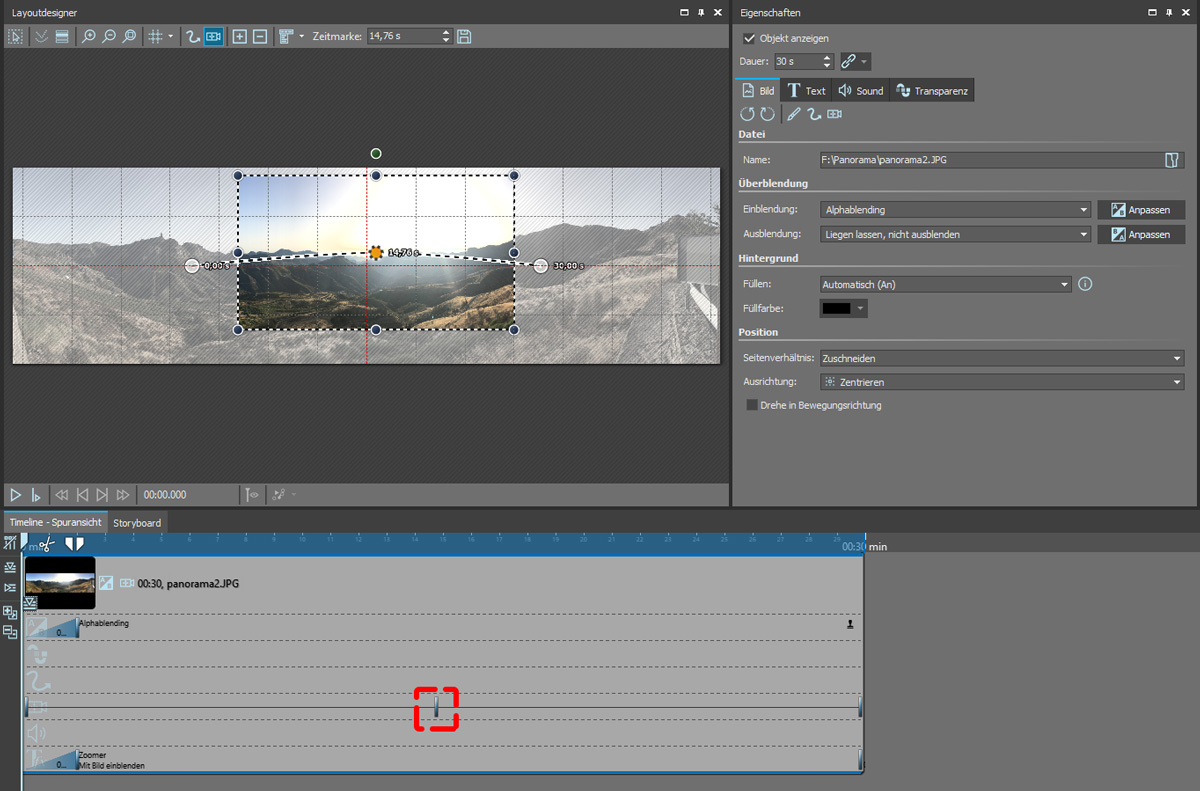
Task: Toggle the camera pan mode icon in Layoutdesigner
Action: pyautogui.click(x=213, y=37)
